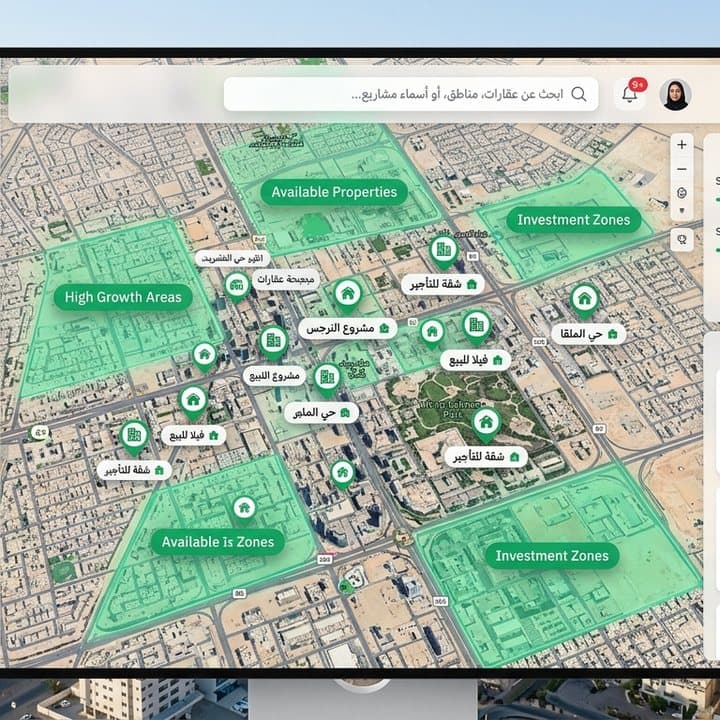The width and height of the screenshot is (720, 720).
Task: Open the مشروع النرجس listing label
Action: [x=348, y=328]
